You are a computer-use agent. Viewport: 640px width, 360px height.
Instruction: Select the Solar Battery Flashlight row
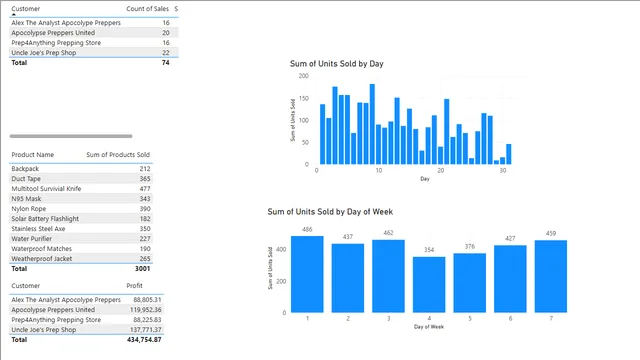coord(81,218)
